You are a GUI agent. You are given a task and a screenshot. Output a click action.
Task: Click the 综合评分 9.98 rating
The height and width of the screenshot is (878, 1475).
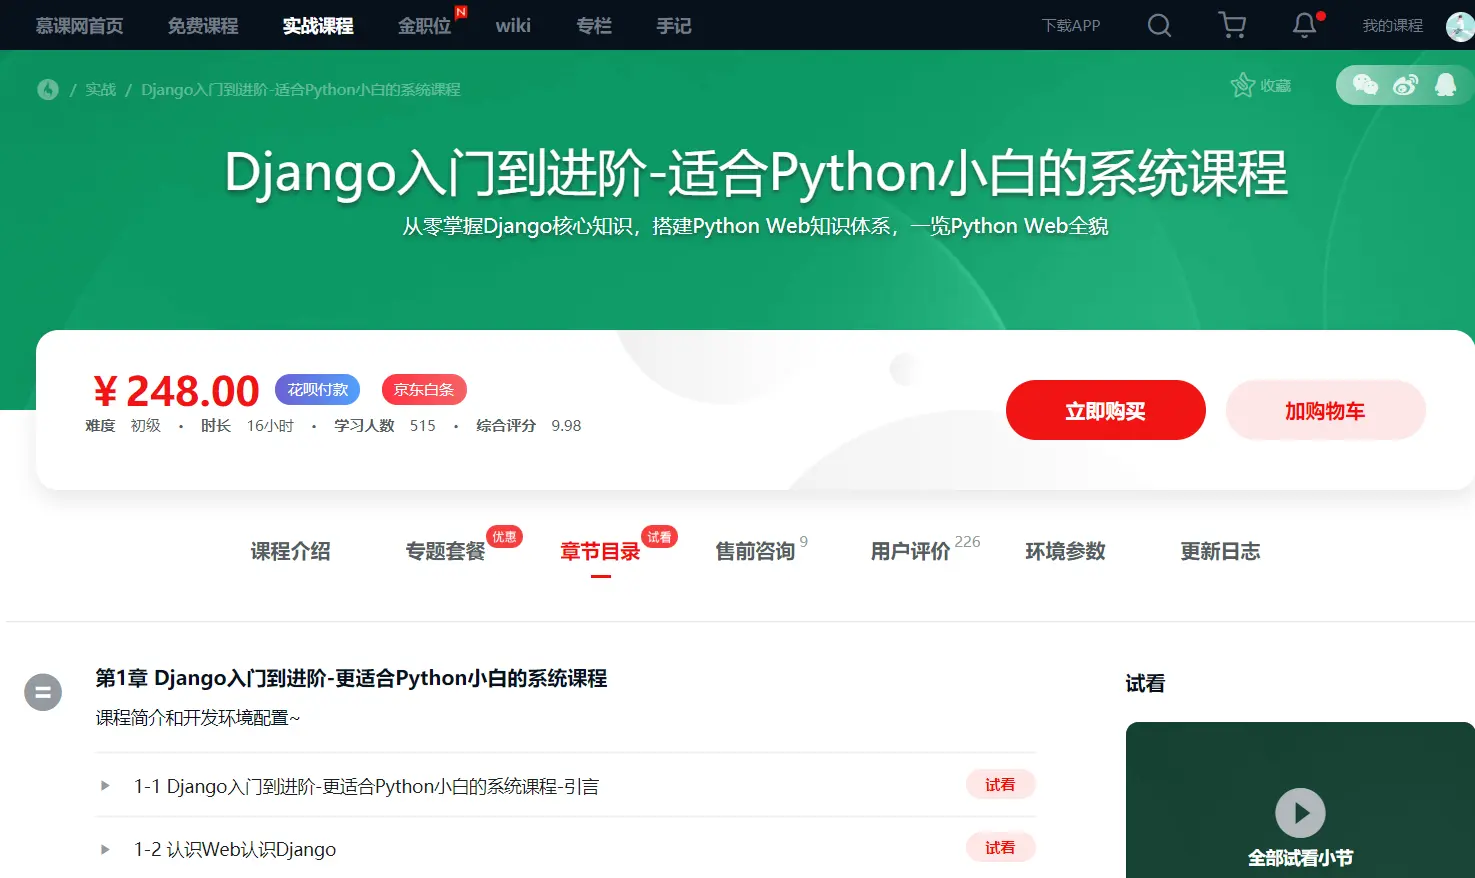pos(528,426)
